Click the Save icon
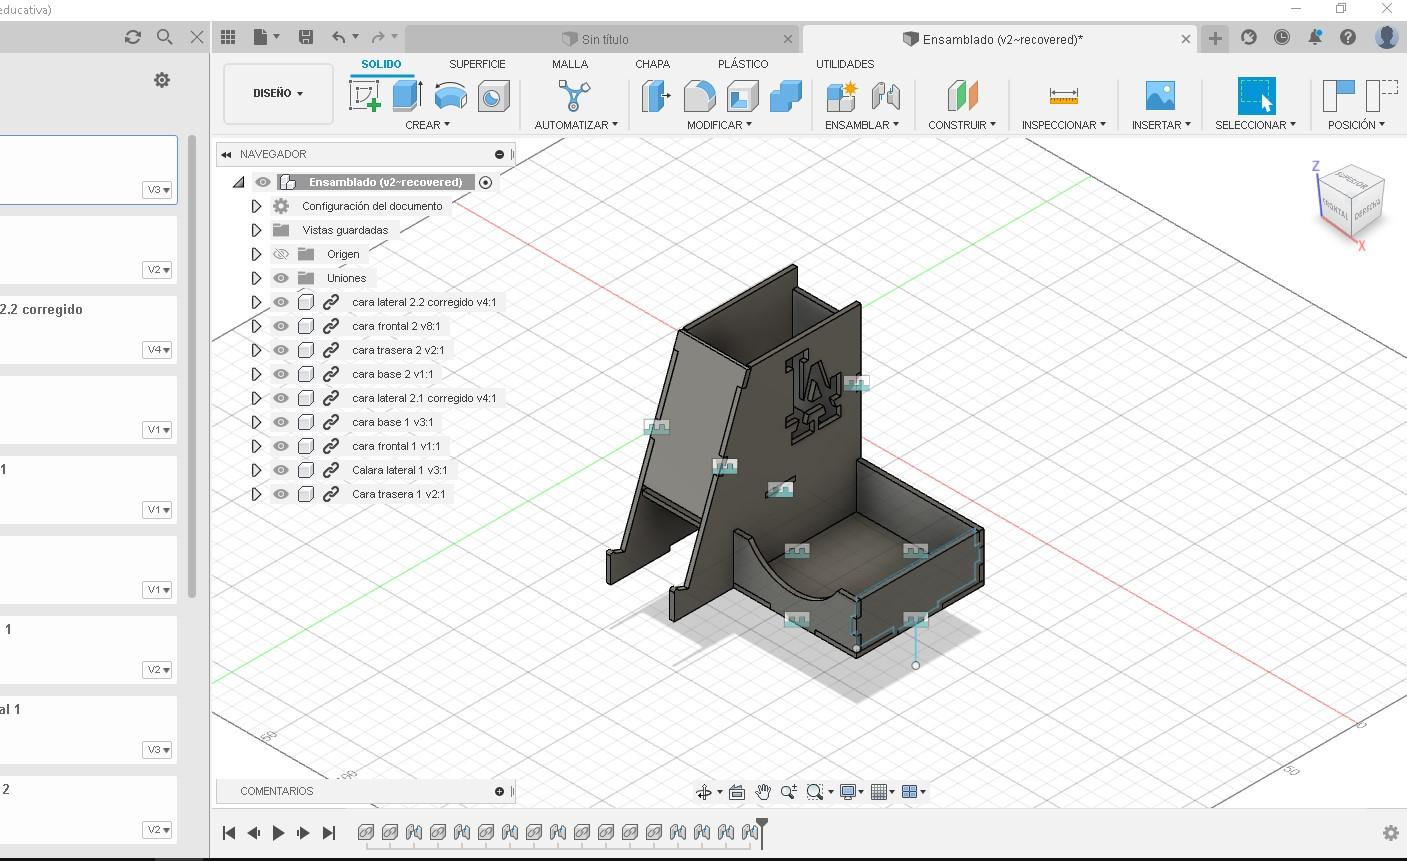The height and width of the screenshot is (861, 1407). [x=306, y=37]
